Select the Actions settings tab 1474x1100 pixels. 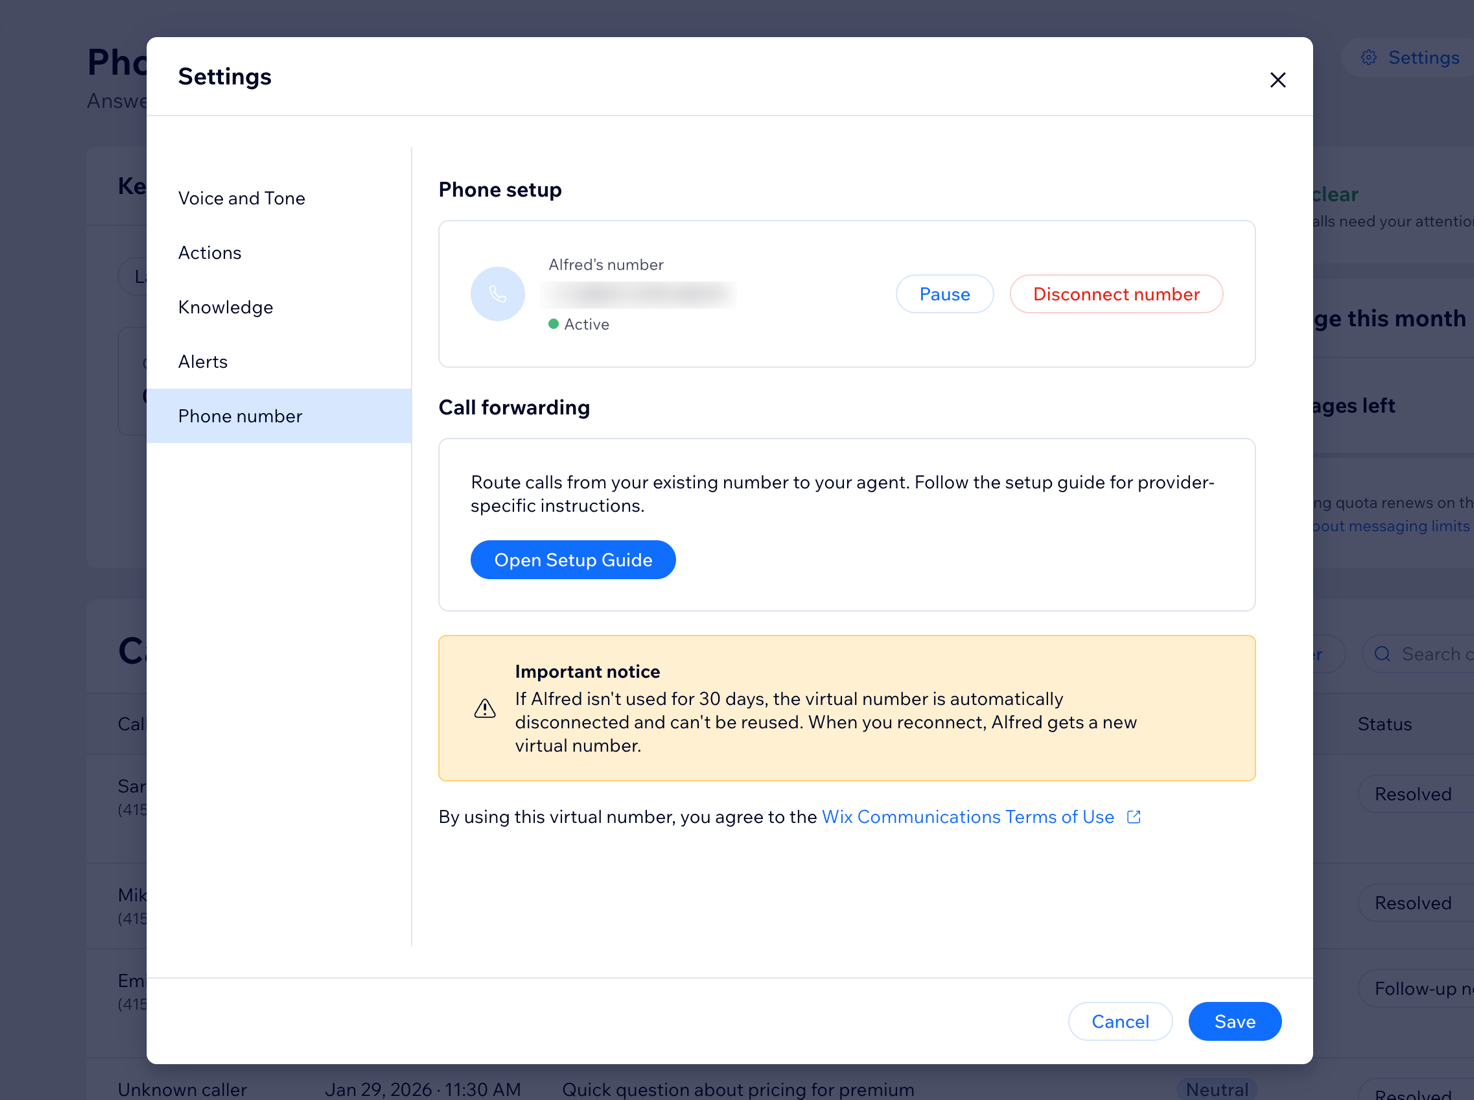[279, 252]
